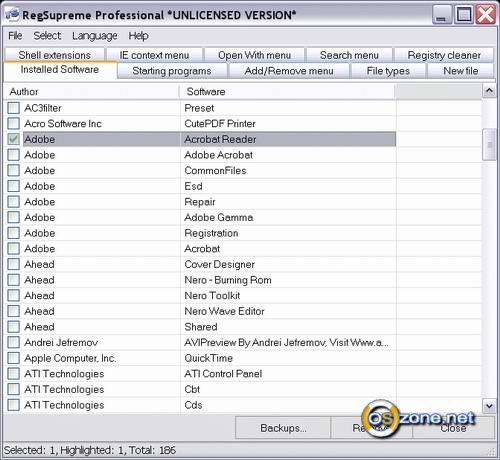
Task: Open the File menu
Action: pos(15,36)
